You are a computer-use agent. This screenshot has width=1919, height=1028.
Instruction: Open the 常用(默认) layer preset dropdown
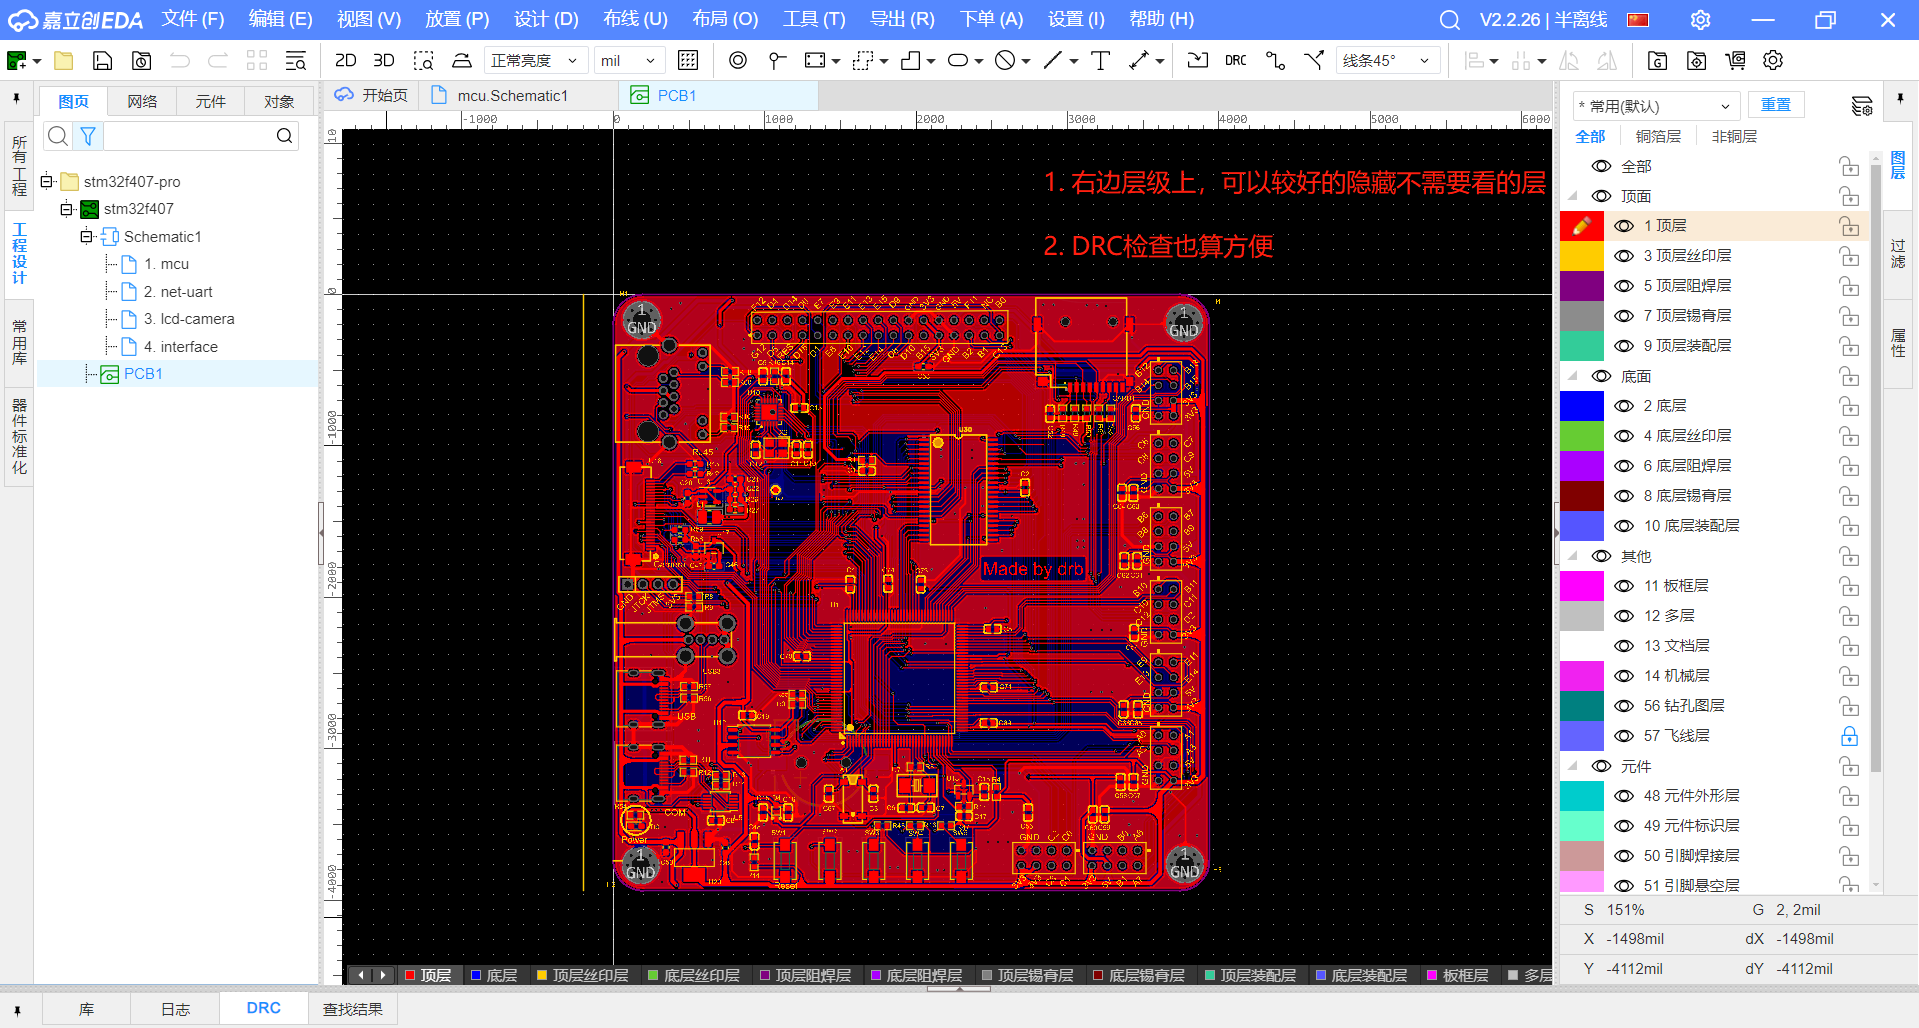click(1655, 106)
